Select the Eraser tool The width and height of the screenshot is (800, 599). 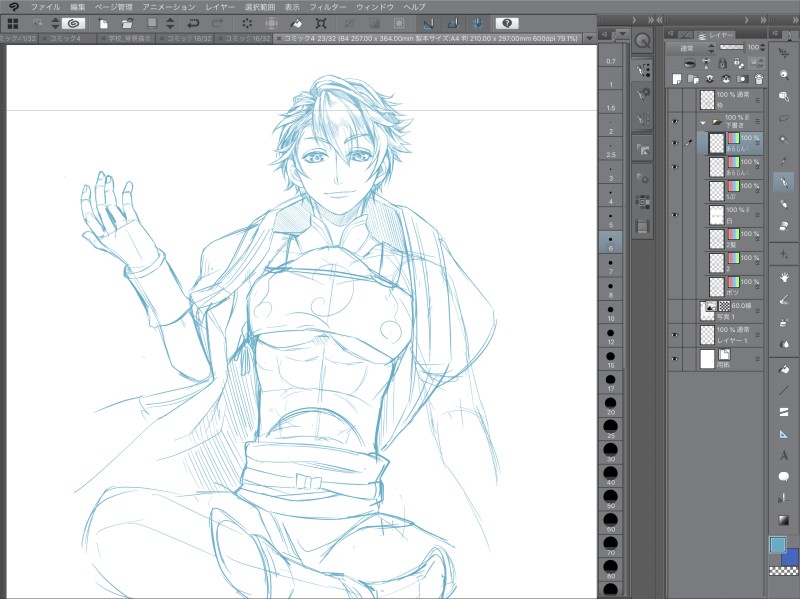click(784, 226)
